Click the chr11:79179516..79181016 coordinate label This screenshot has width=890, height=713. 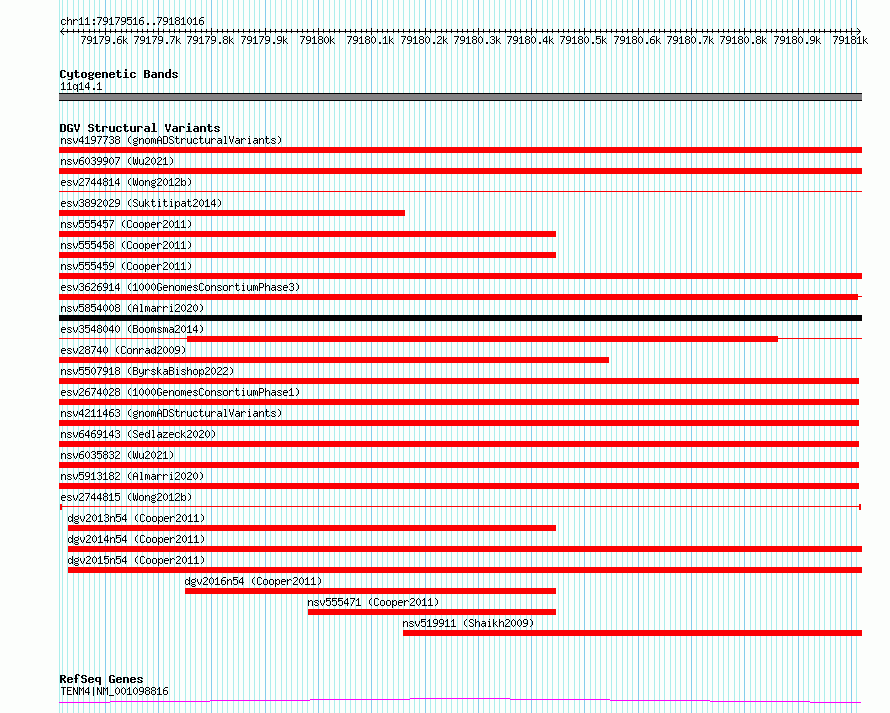(132, 21)
